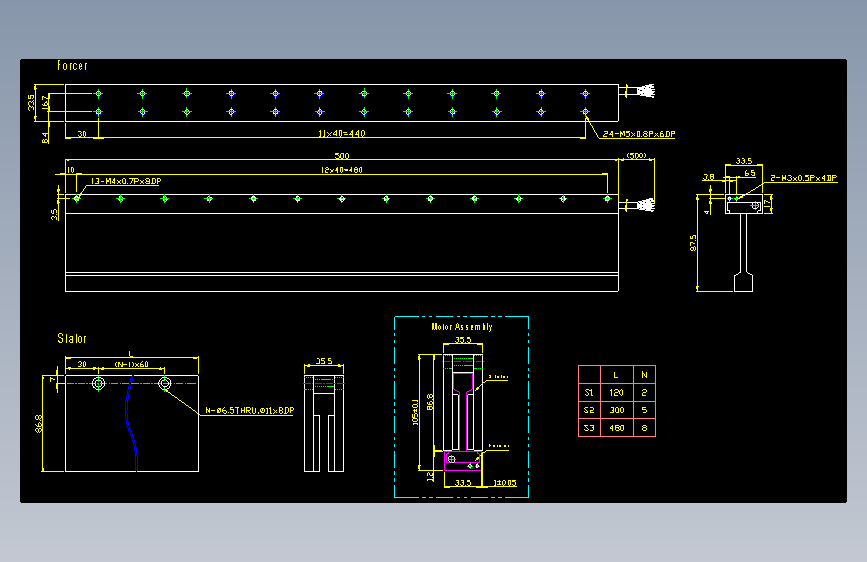The image size is (867, 562).
Task: Click the left counterbore hole in Stator view
Action: pos(98,383)
